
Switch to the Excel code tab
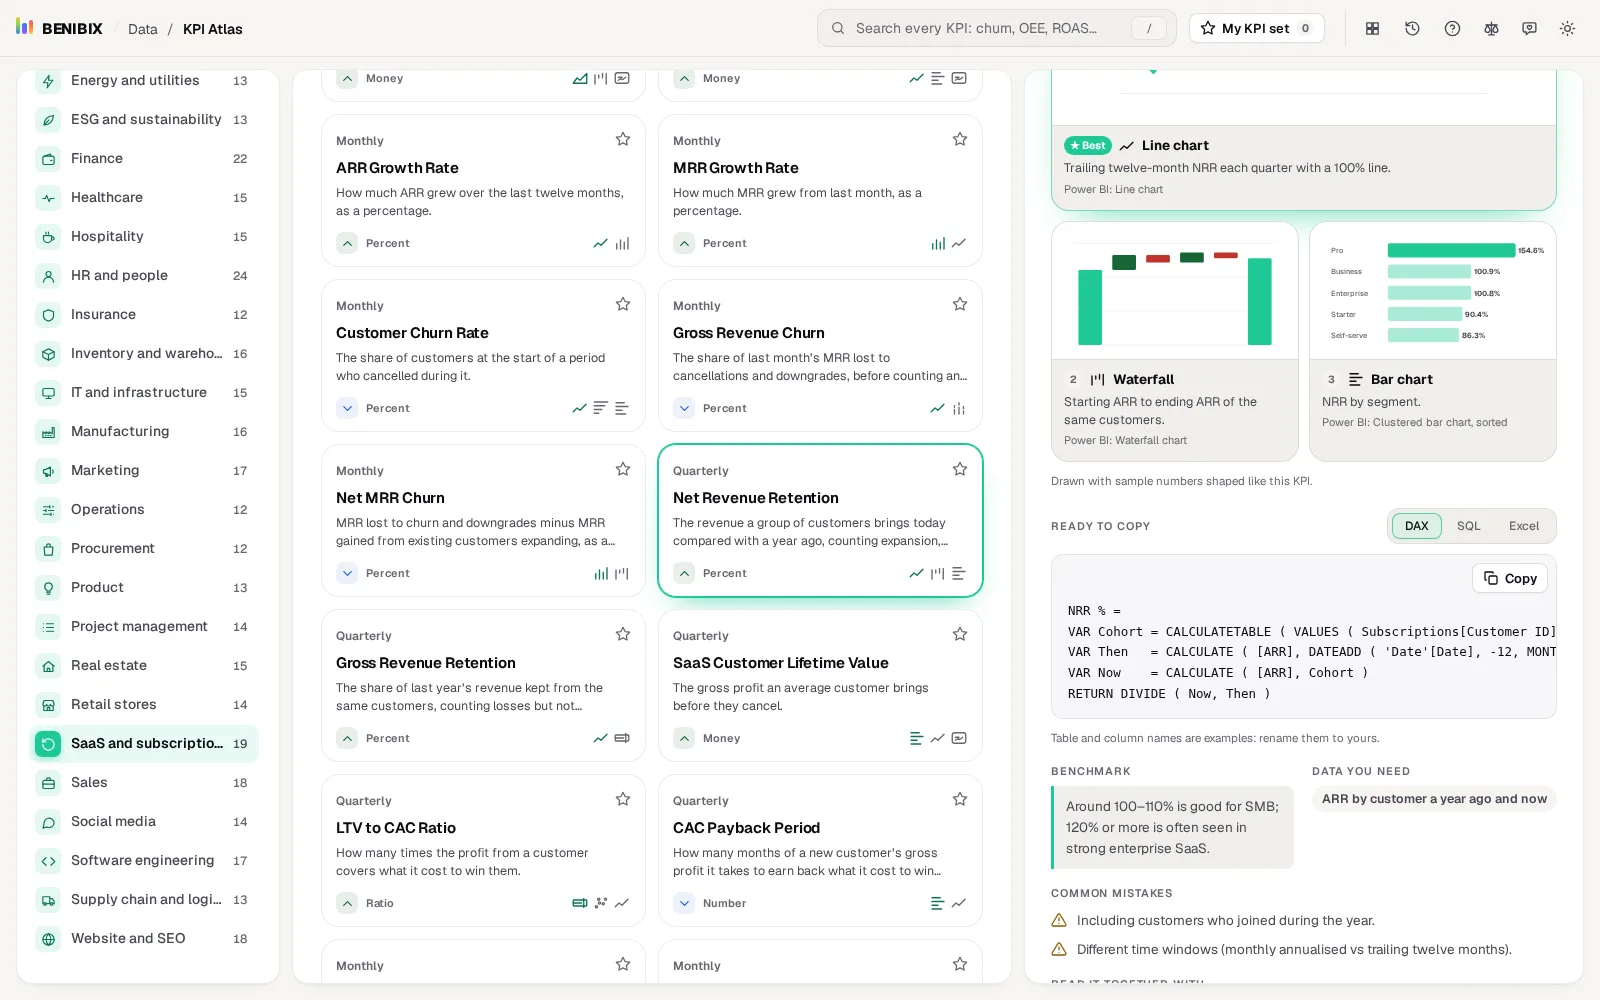pyautogui.click(x=1524, y=526)
